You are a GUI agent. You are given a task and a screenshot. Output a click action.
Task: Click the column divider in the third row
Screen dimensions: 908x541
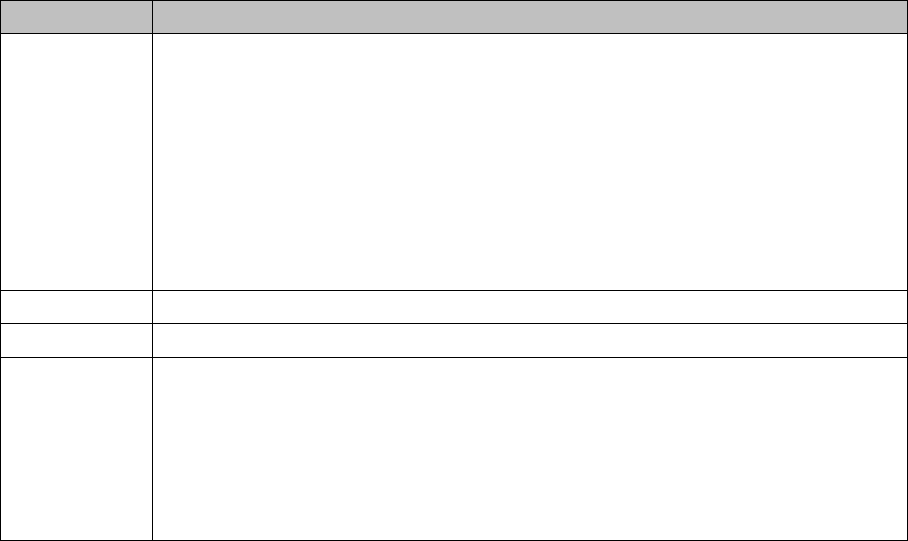[x=152, y=341]
